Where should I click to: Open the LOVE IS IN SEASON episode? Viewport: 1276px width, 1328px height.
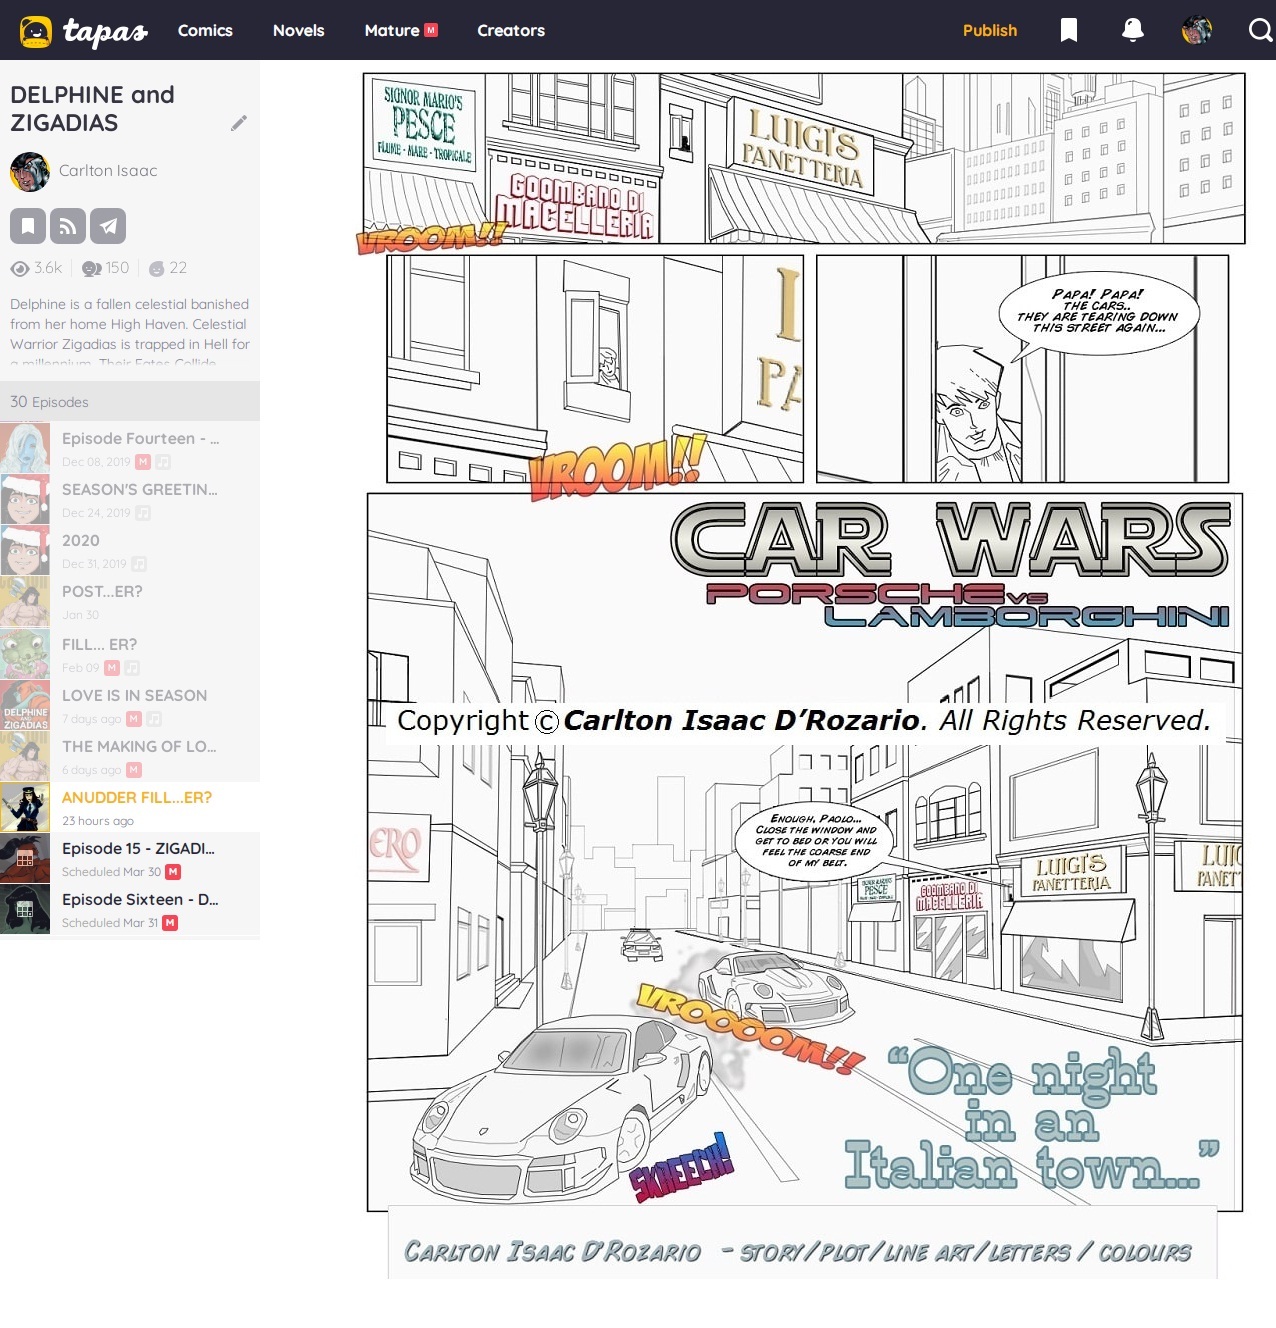[x=134, y=695]
